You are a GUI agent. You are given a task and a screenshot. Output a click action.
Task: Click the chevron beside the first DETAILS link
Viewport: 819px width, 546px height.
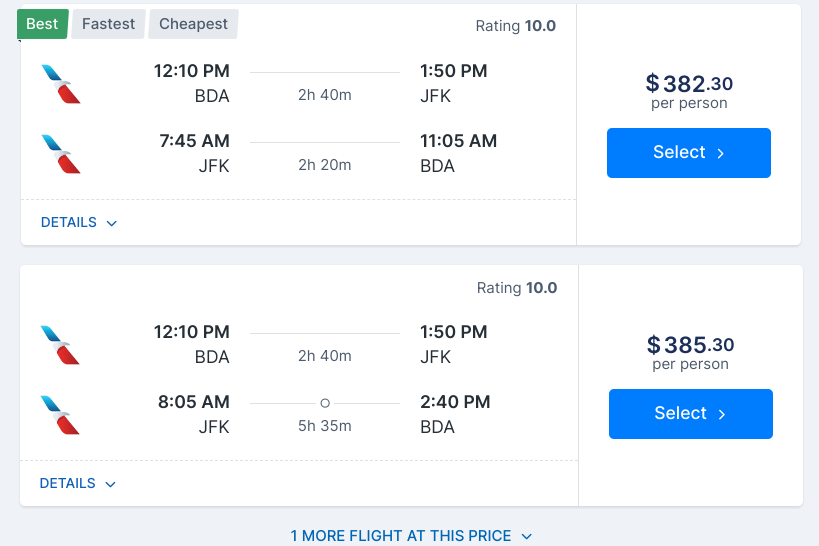coord(111,224)
